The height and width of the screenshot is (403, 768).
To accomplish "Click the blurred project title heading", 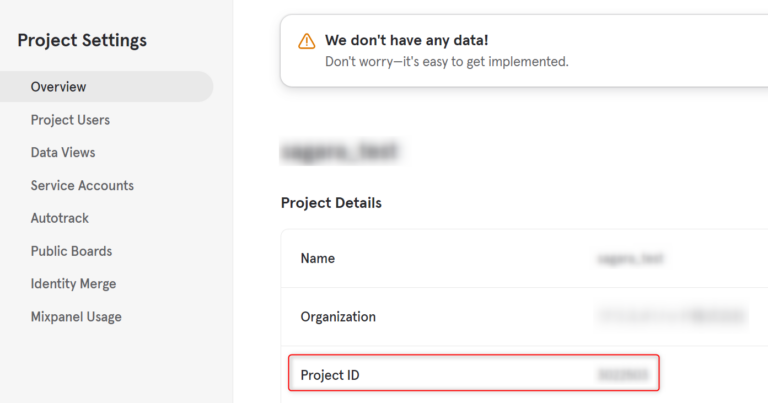I will point(340,151).
